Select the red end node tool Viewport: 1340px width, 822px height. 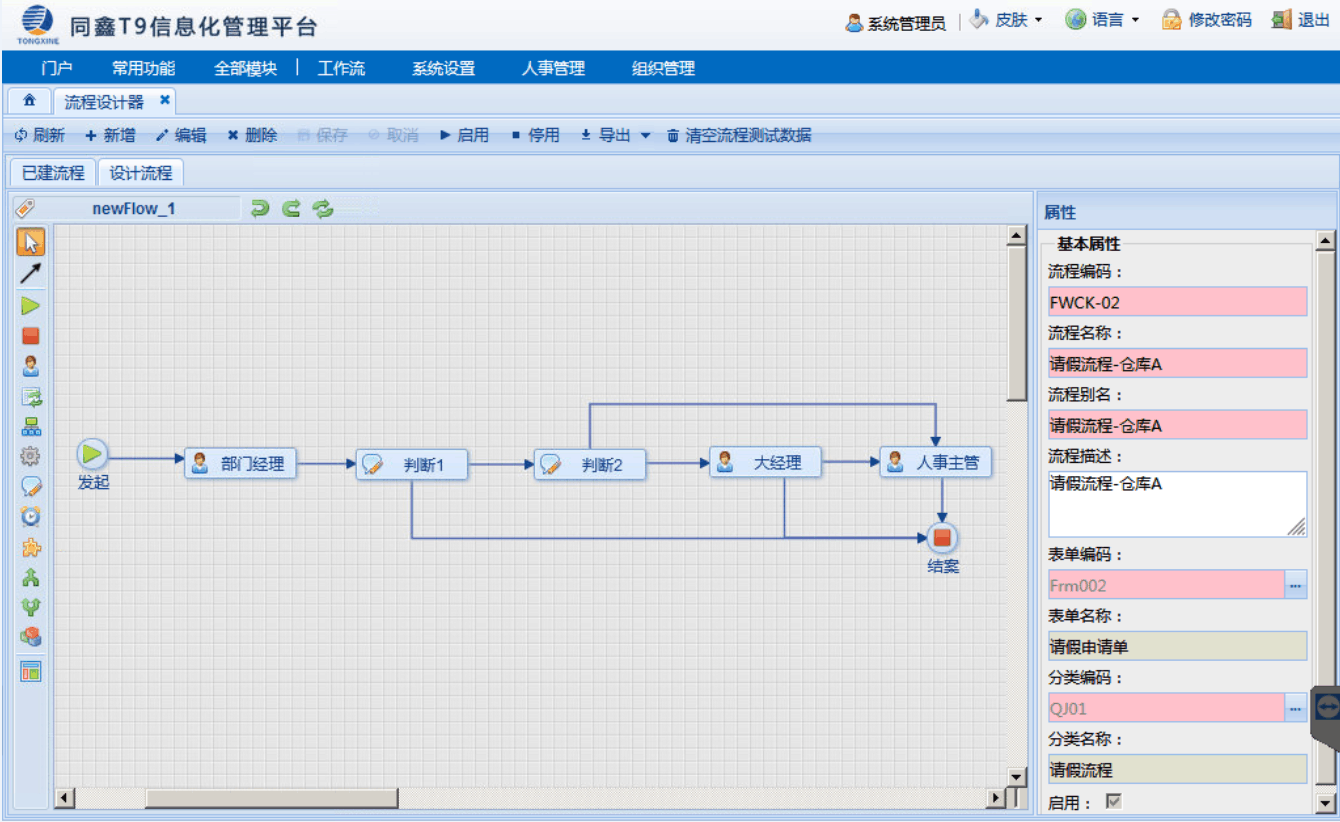(31, 336)
